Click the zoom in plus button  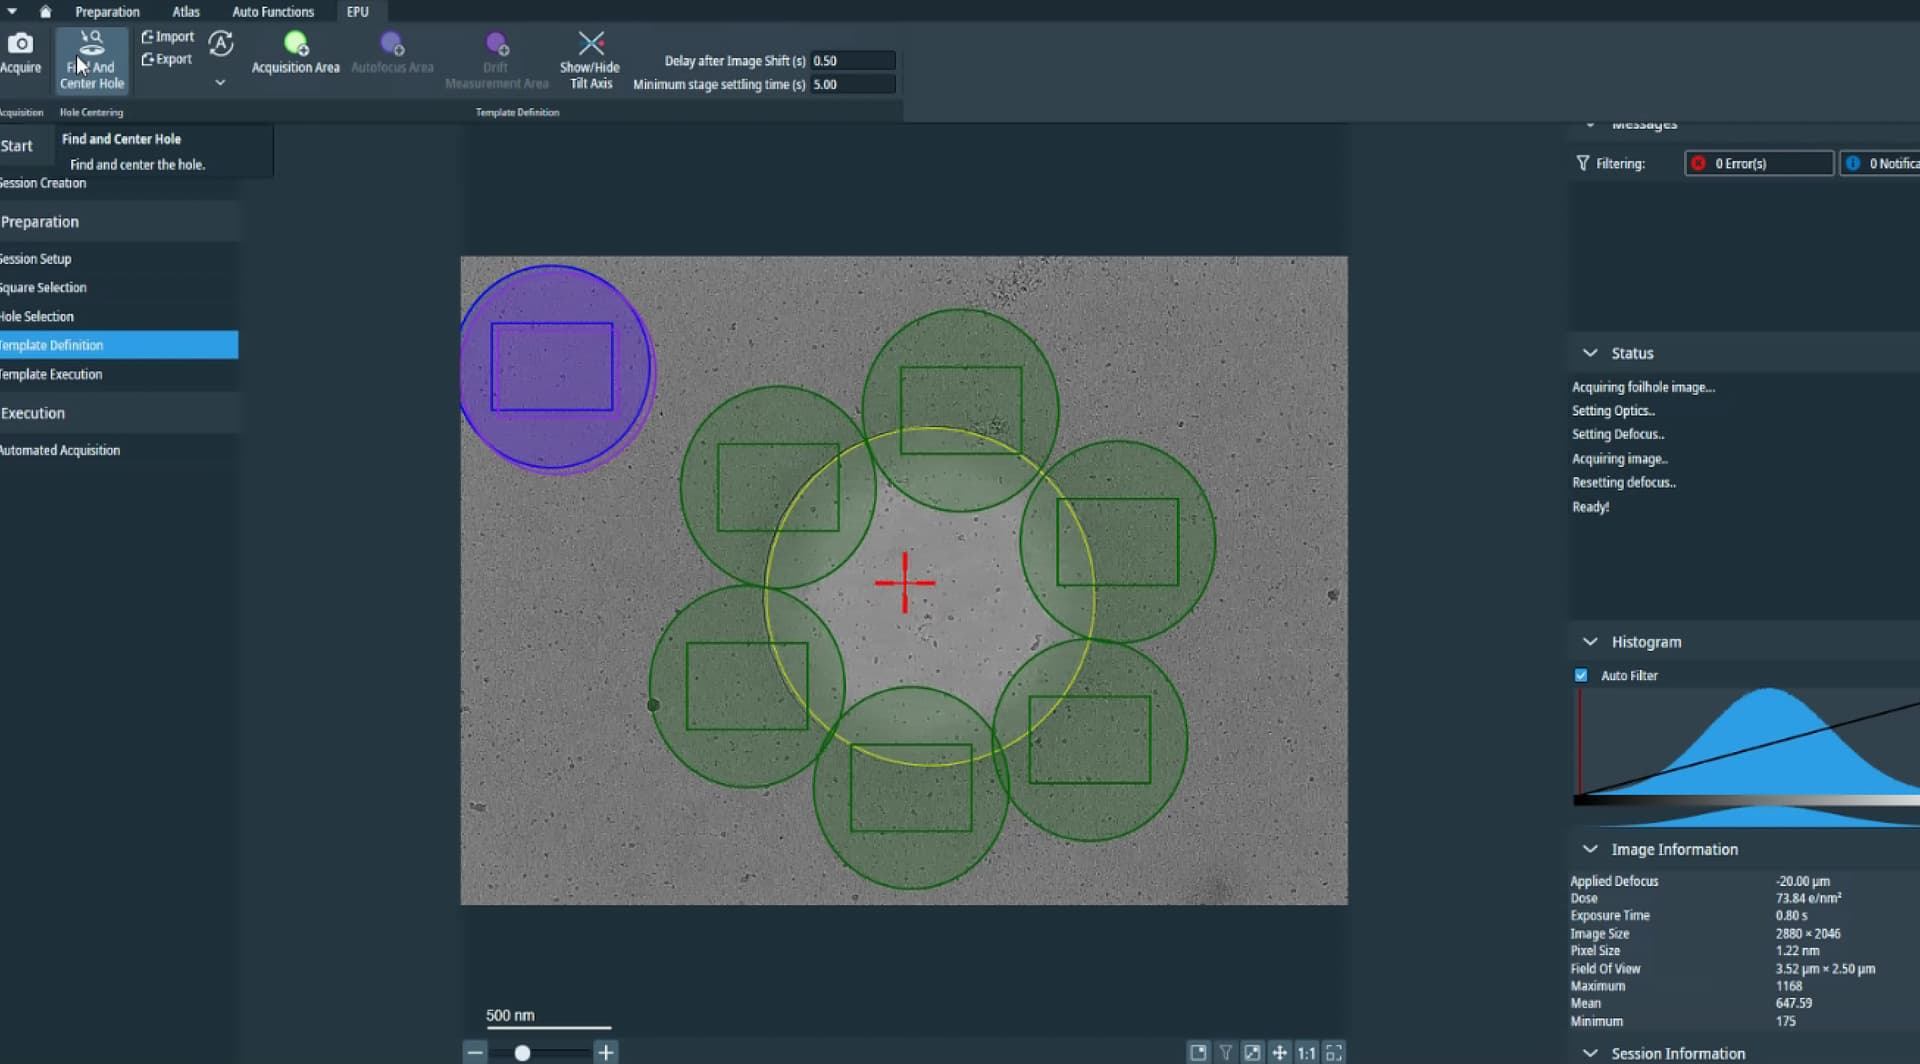coord(605,1052)
